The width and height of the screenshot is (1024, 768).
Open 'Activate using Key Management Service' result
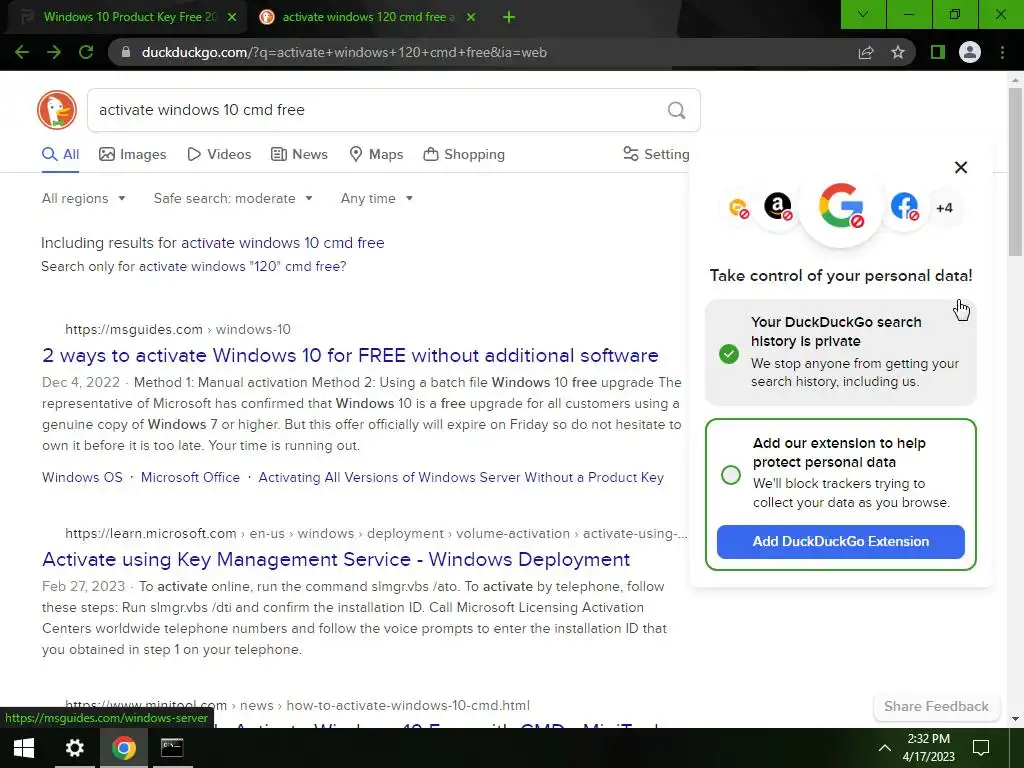pyautogui.click(x=336, y=560)
